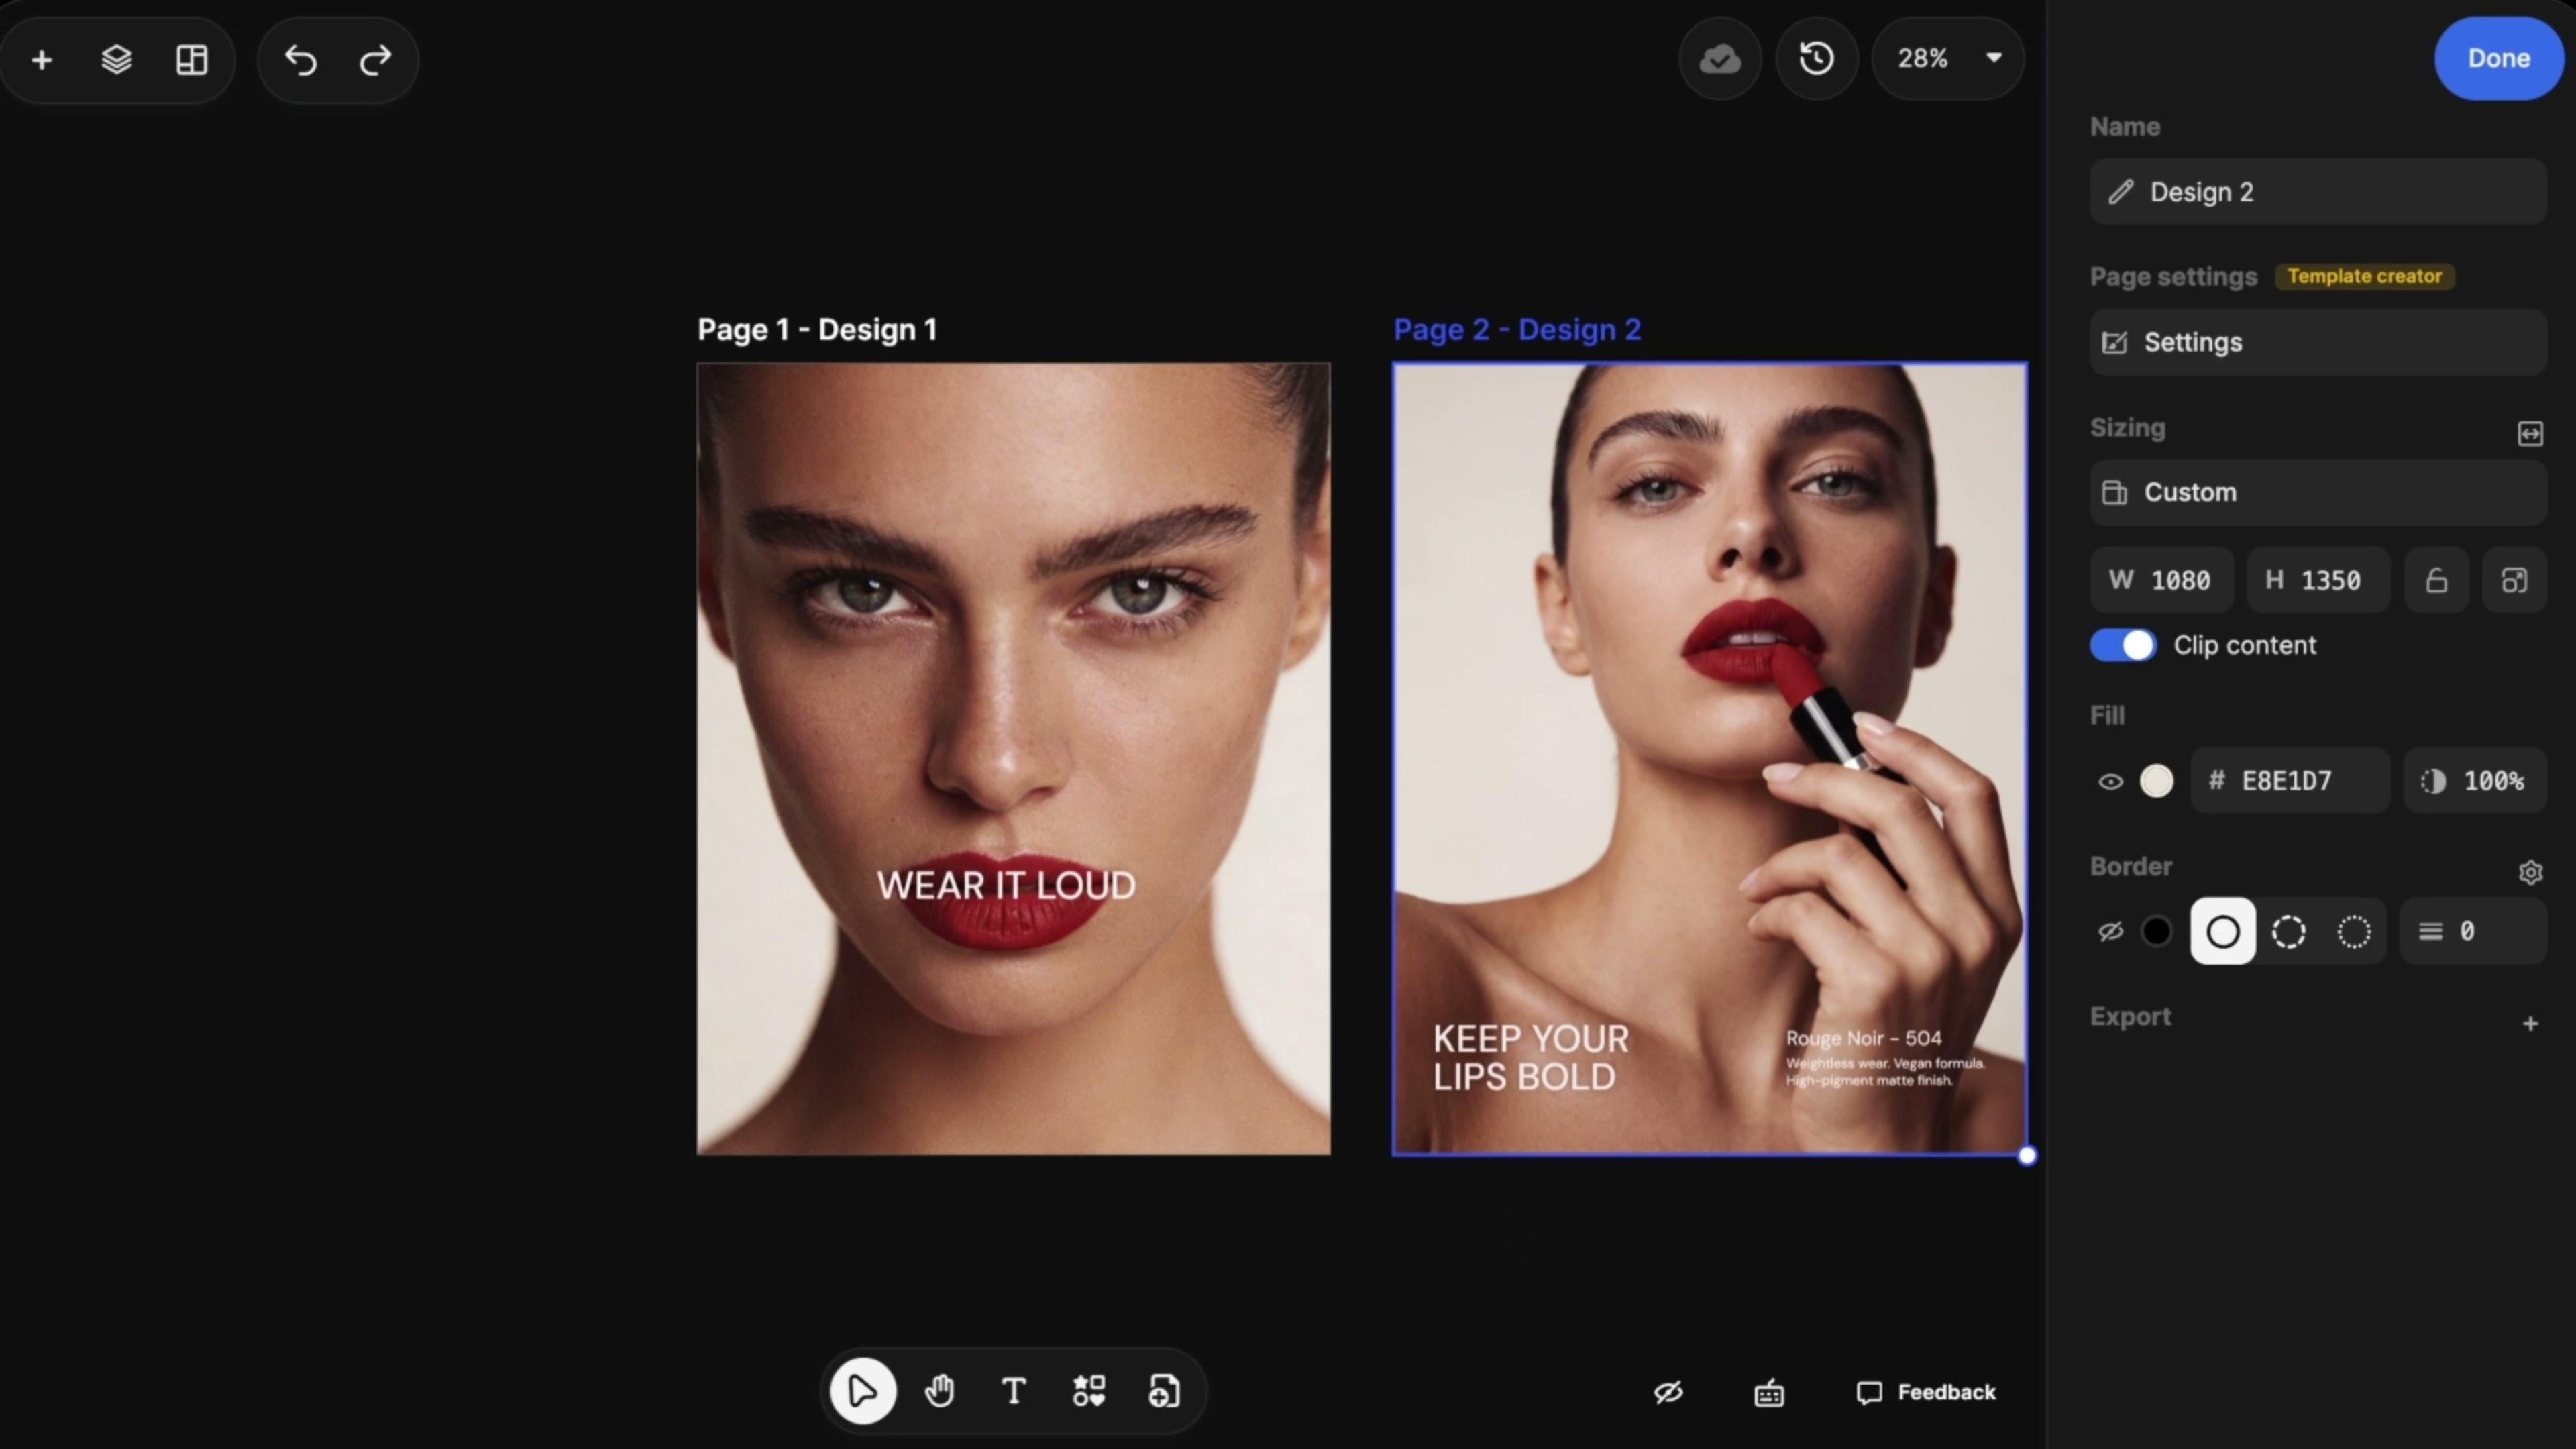Open the Feedback button
Viewport: 2576px width, 1449px height.
pos(1926,1392)
